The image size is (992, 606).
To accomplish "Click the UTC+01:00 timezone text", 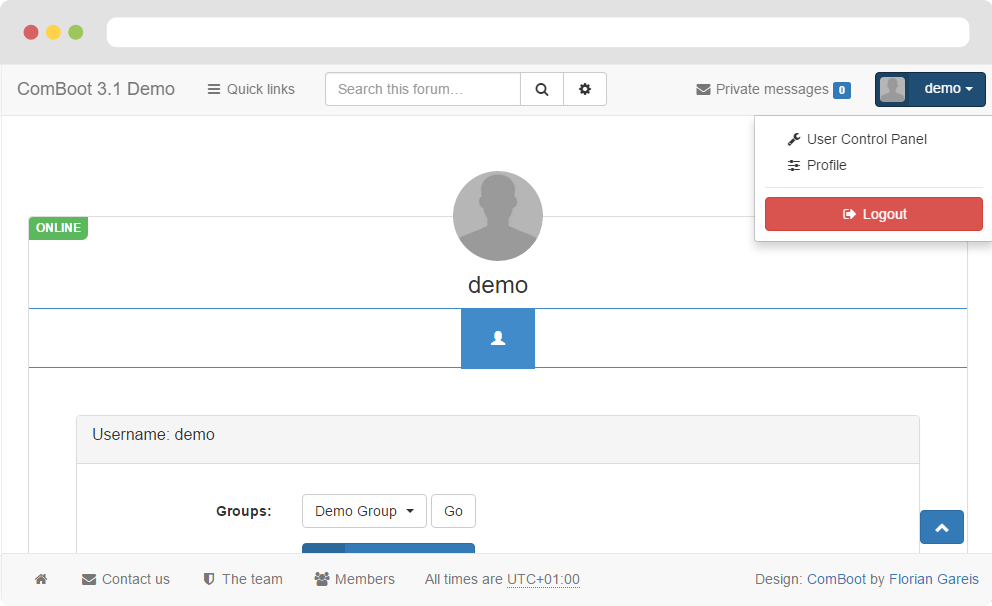I will click(543, 579).
